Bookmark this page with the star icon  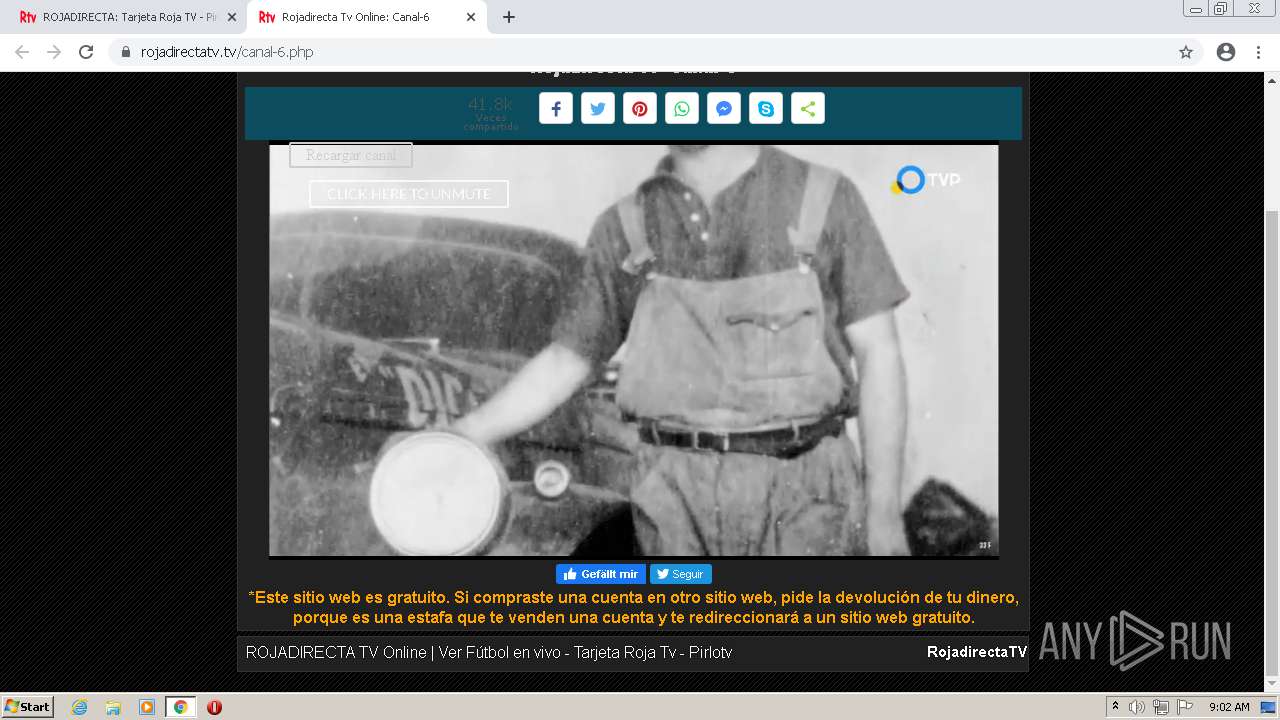tap(1186, 52)
